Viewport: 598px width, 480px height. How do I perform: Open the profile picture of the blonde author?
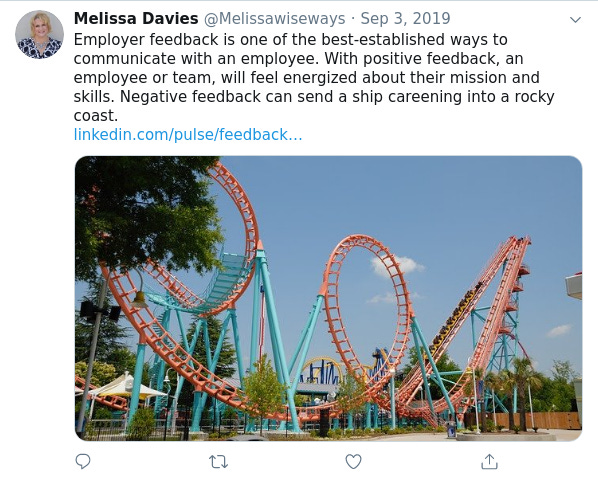click(39, 35)
